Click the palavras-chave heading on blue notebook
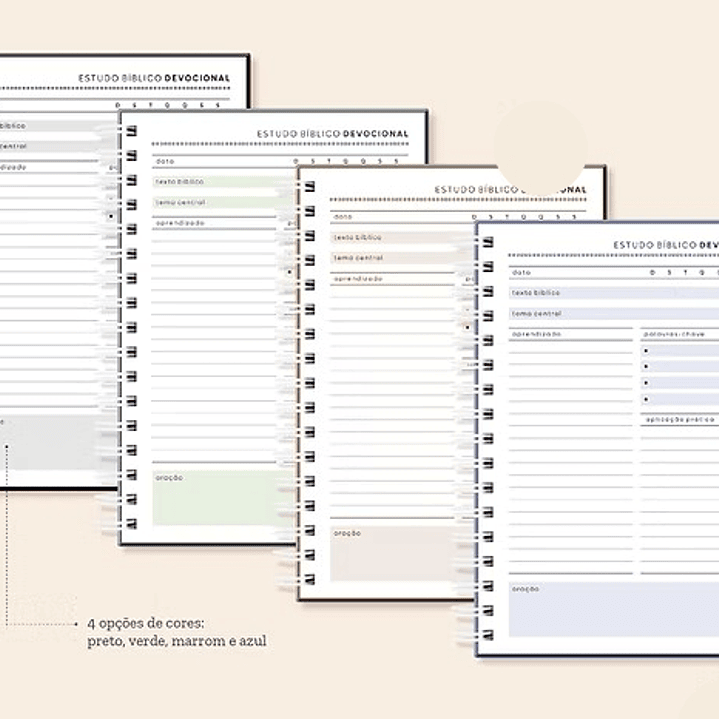 click(x=674, y=333)
